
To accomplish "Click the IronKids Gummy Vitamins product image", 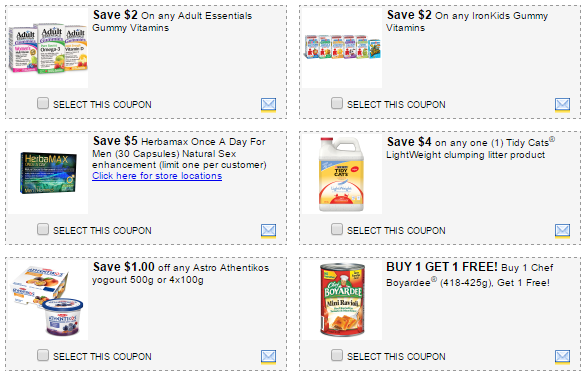I will click(x=342, y=47).
